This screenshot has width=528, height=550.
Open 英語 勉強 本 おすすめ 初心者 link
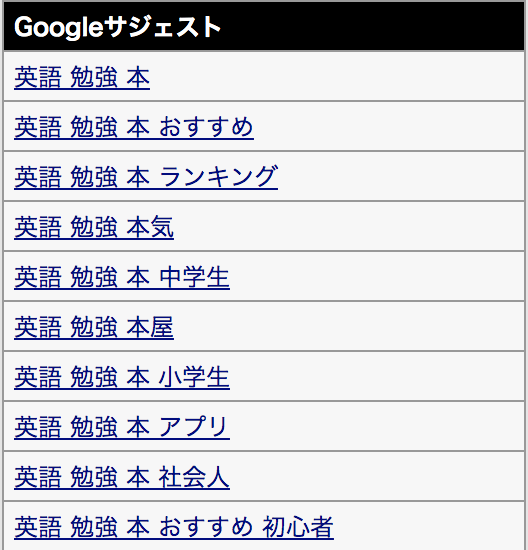174,527
